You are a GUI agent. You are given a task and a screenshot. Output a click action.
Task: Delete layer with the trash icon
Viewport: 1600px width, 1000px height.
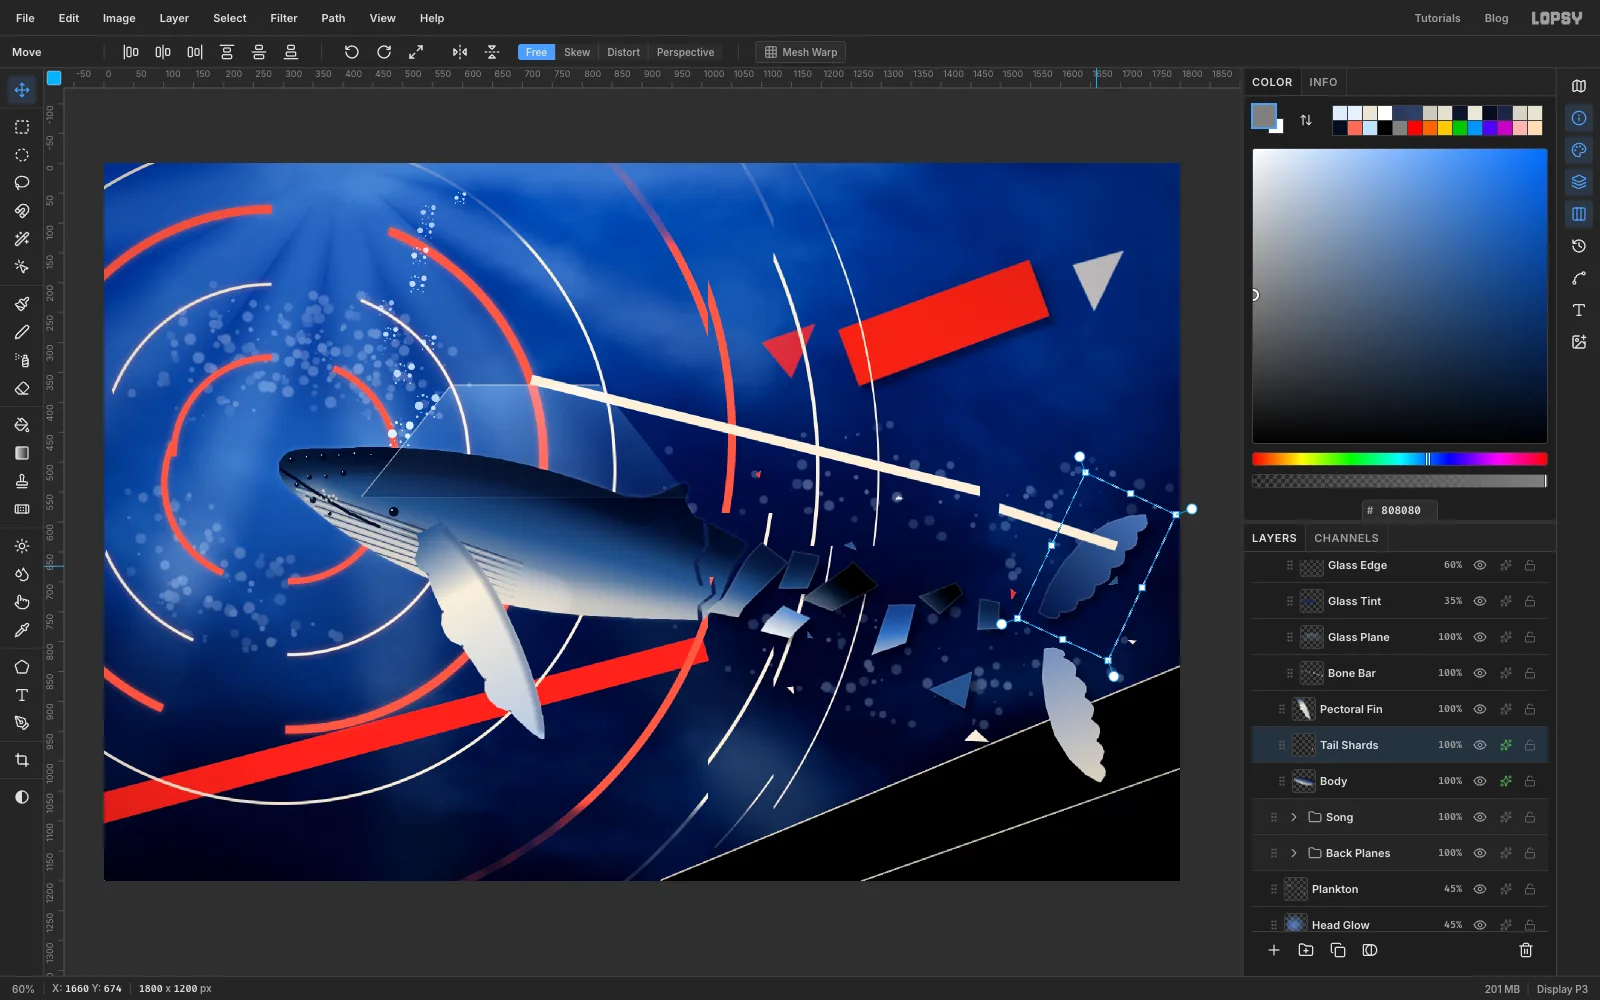point(1526,950)
